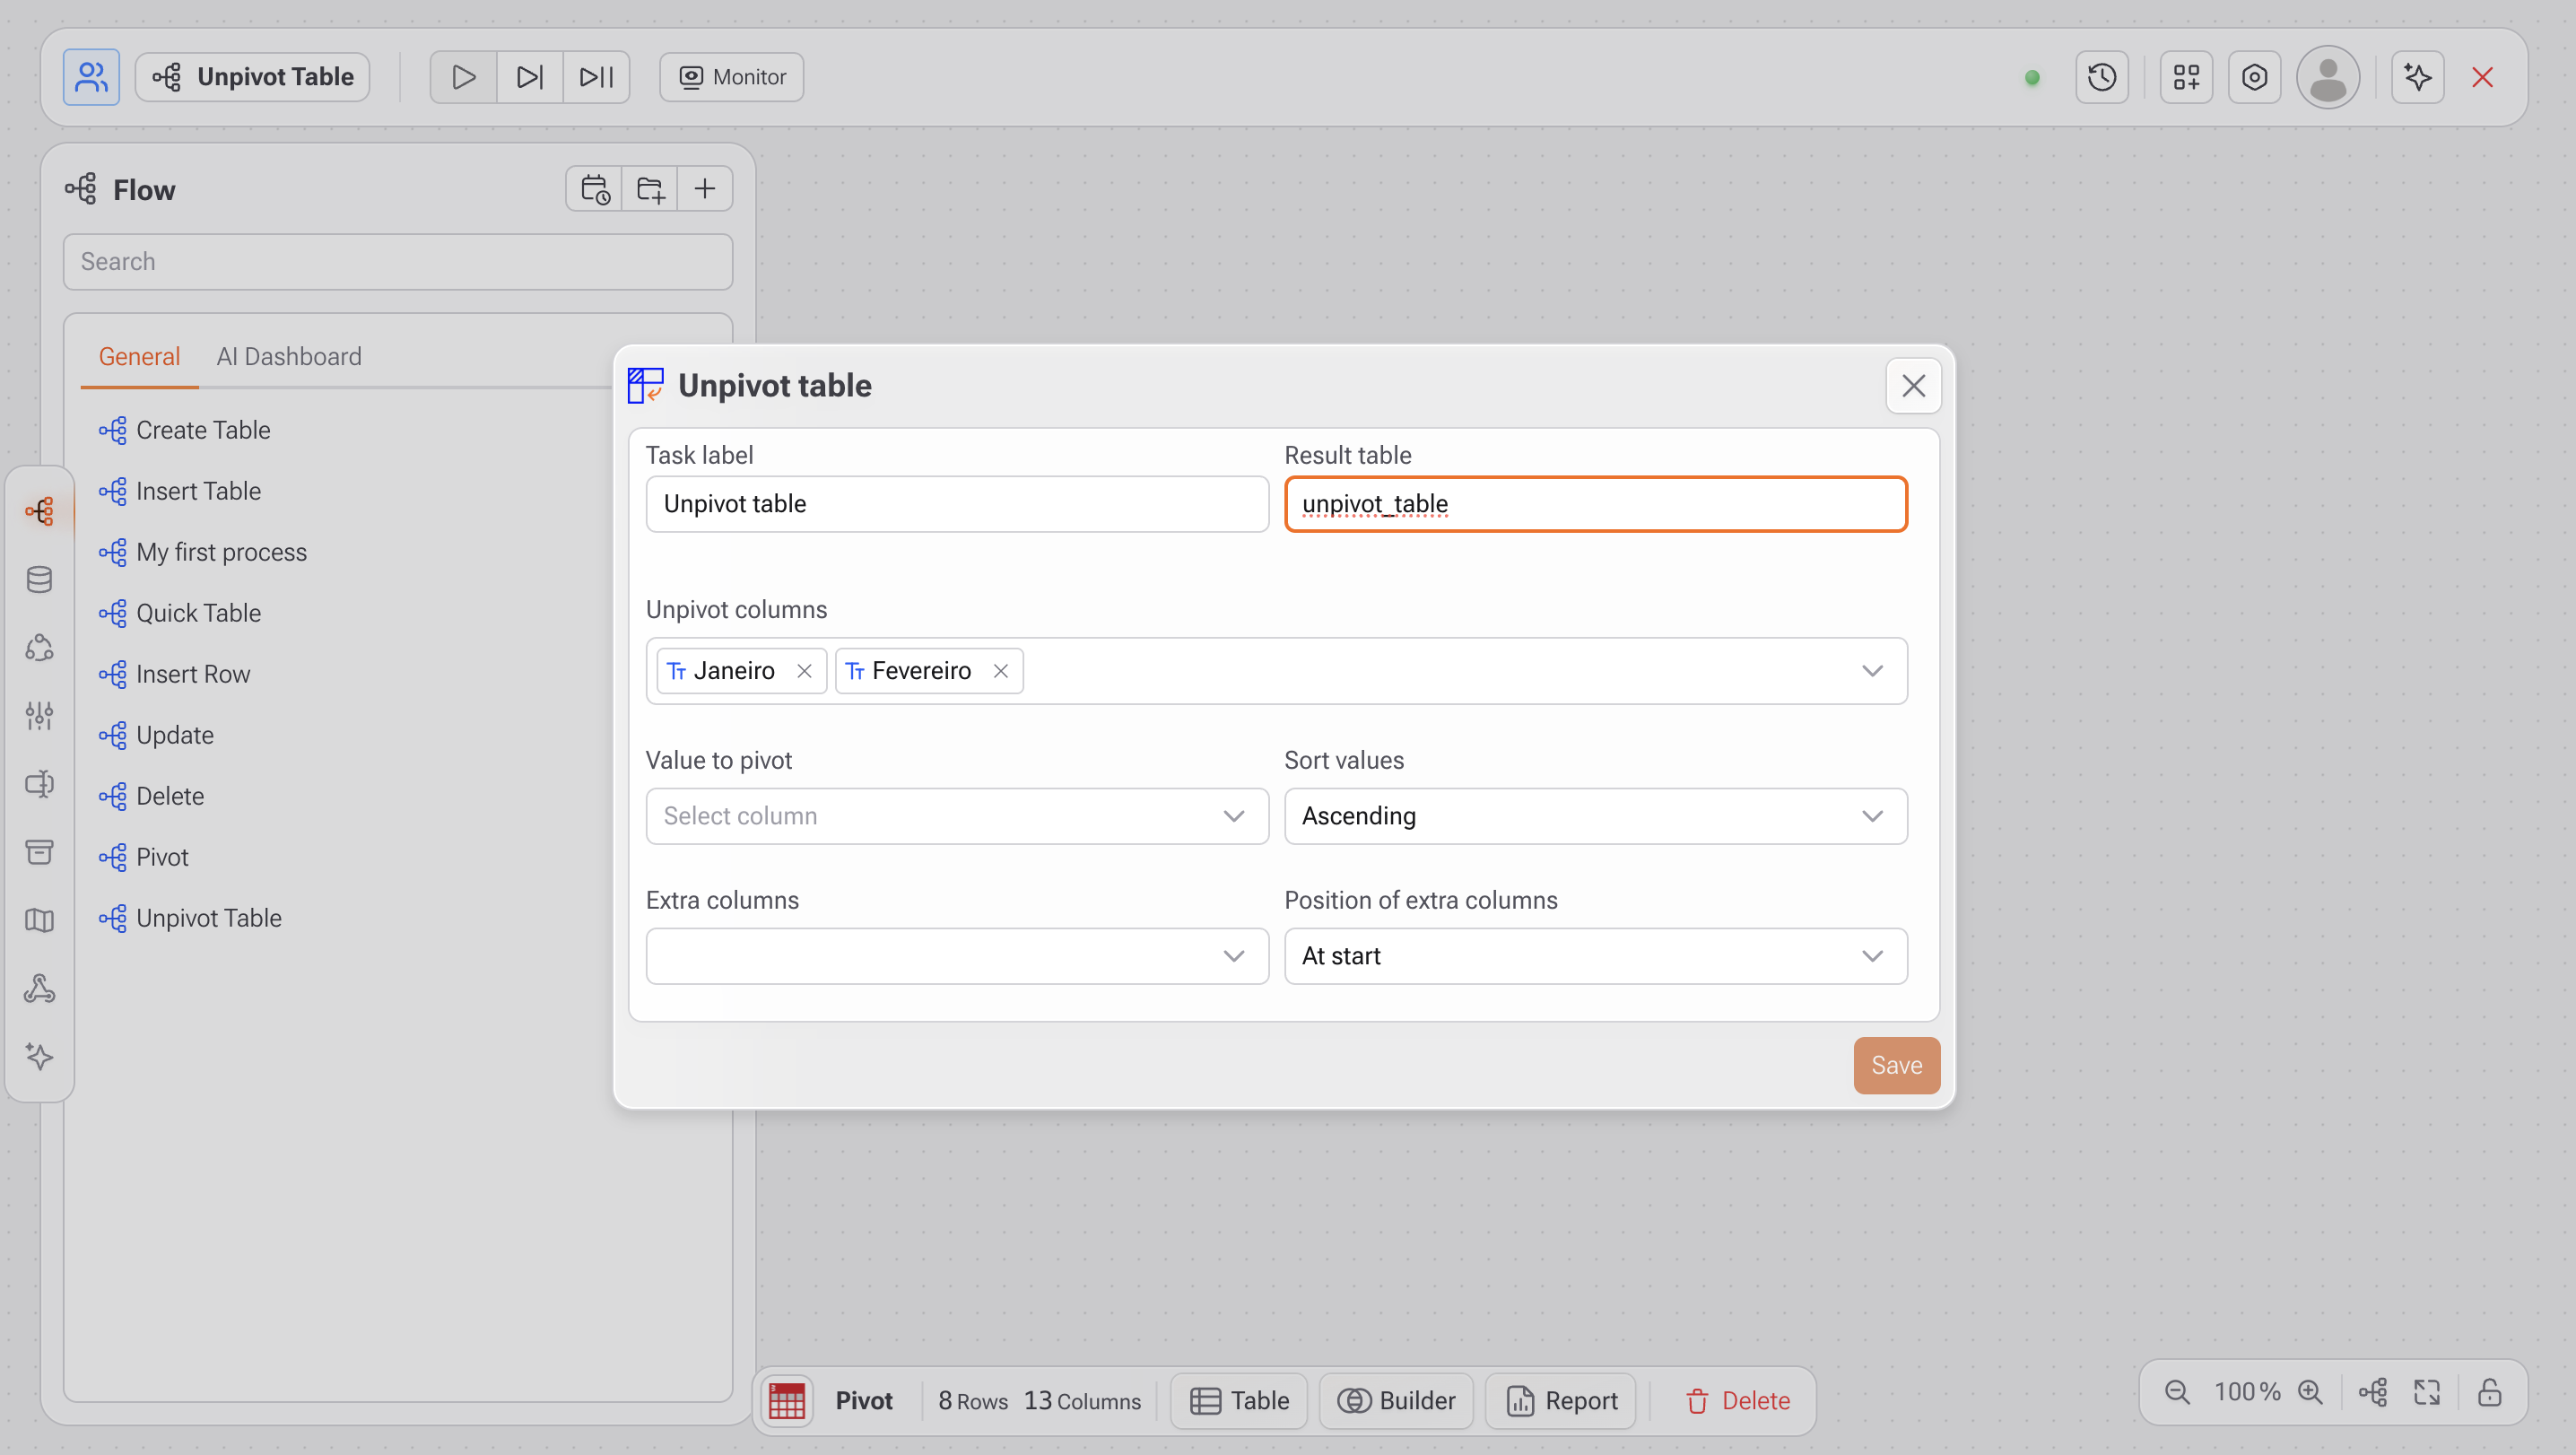
Task: Remove the Janeiro column tag
Action: click(x=804, y=671)
